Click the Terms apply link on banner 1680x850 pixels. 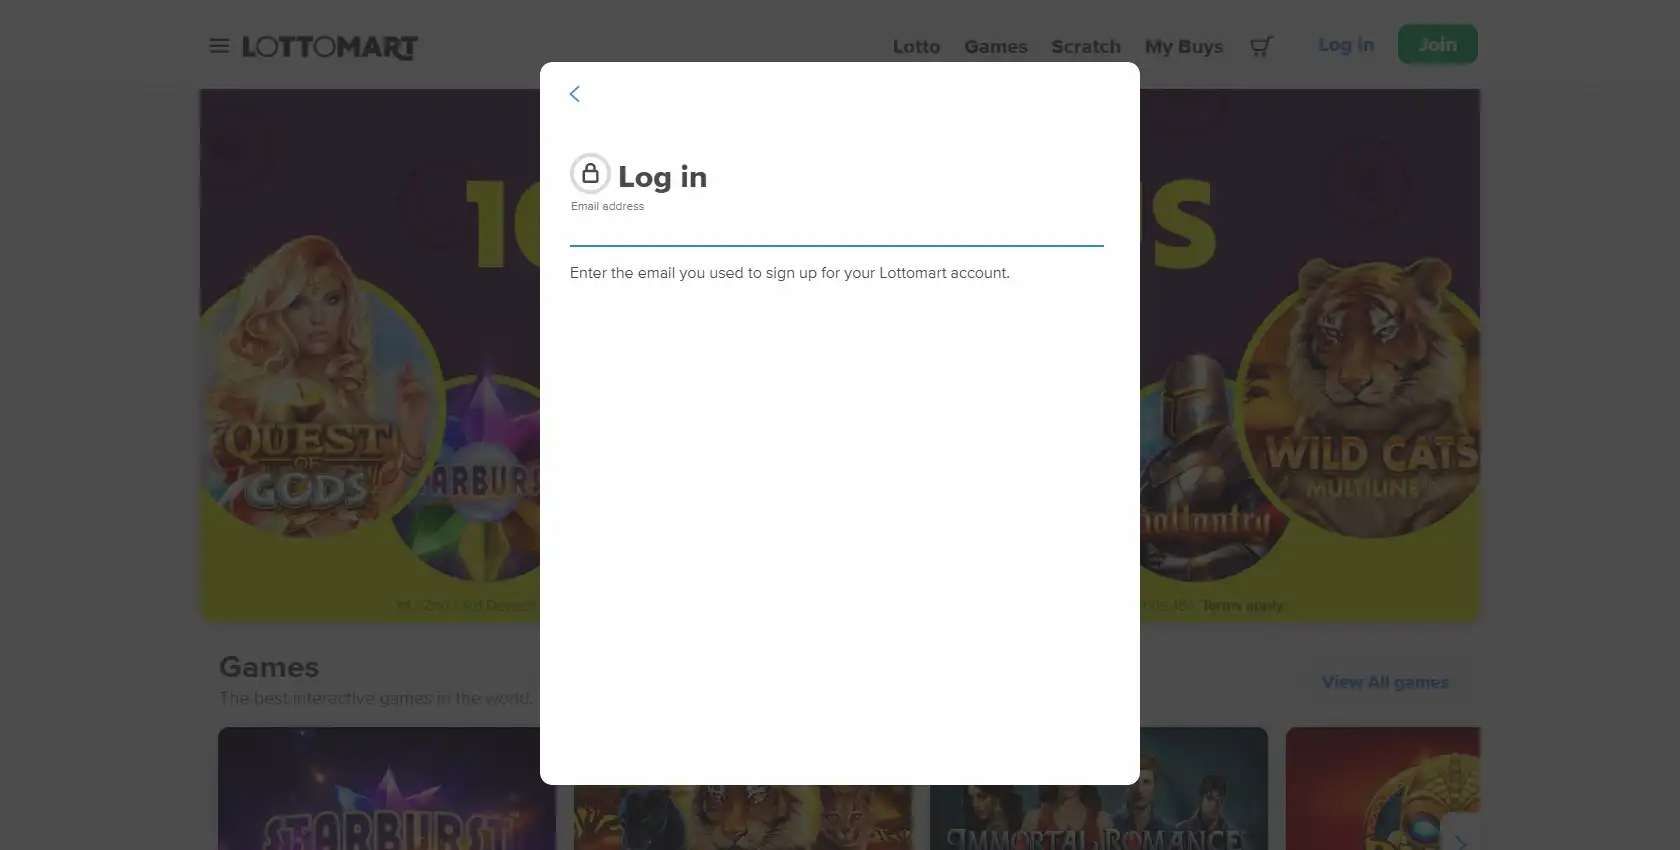pos(1241,606)
